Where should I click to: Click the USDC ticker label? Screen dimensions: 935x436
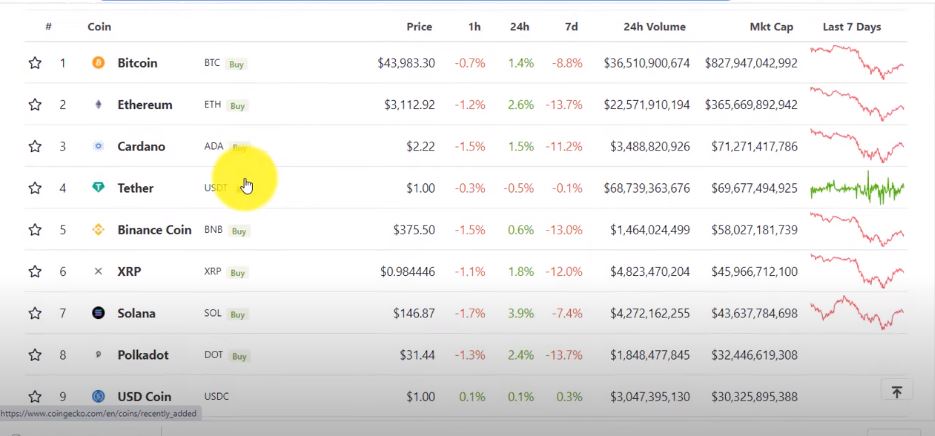pos(216,397)
